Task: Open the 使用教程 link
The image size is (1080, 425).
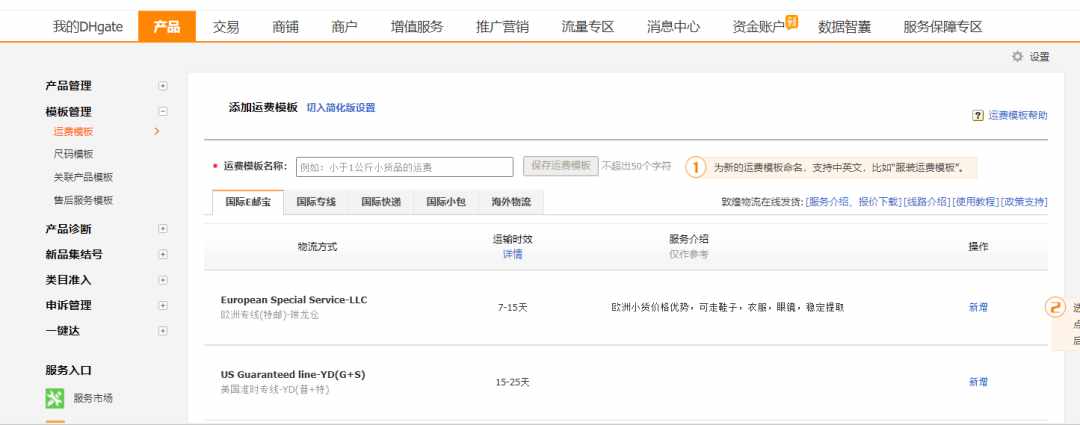Action: (975, 202)
